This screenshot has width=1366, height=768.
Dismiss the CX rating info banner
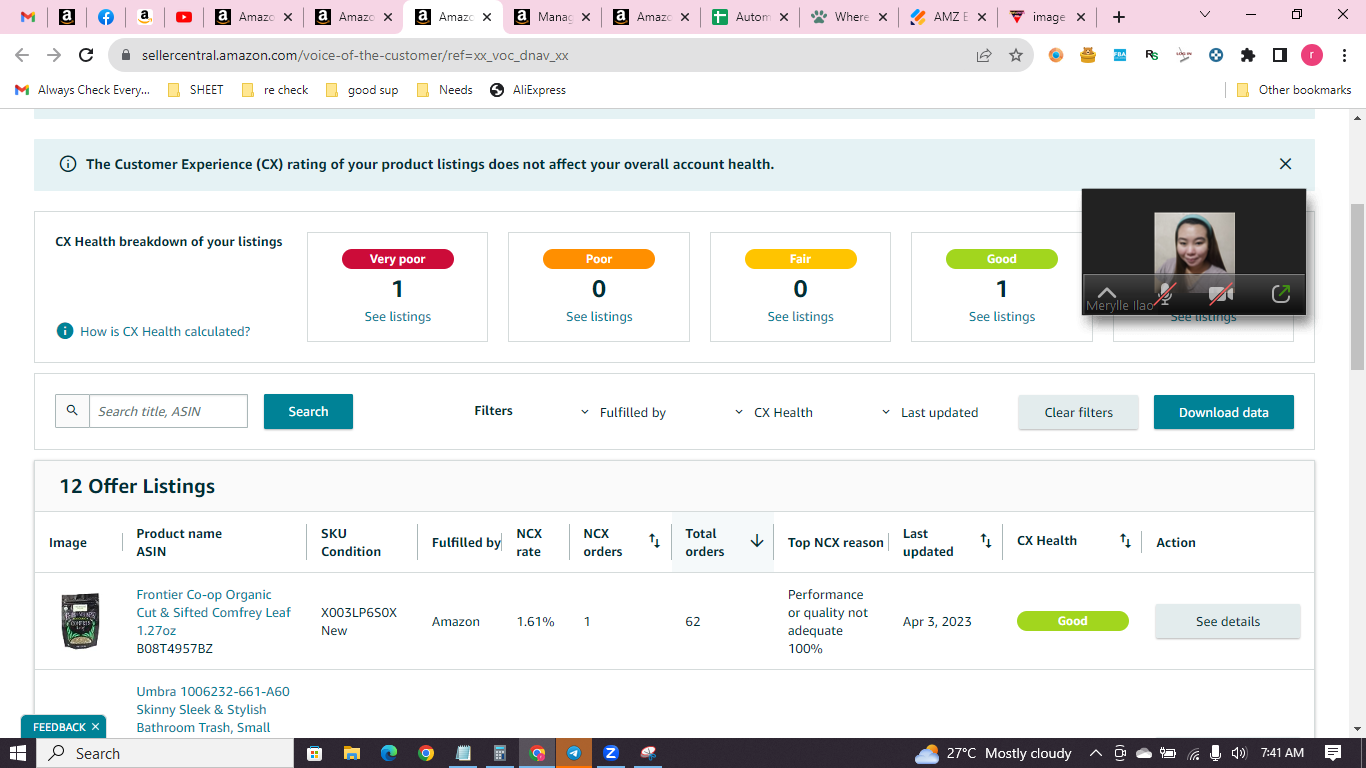pyautogui.click(x=1286, y=164)
